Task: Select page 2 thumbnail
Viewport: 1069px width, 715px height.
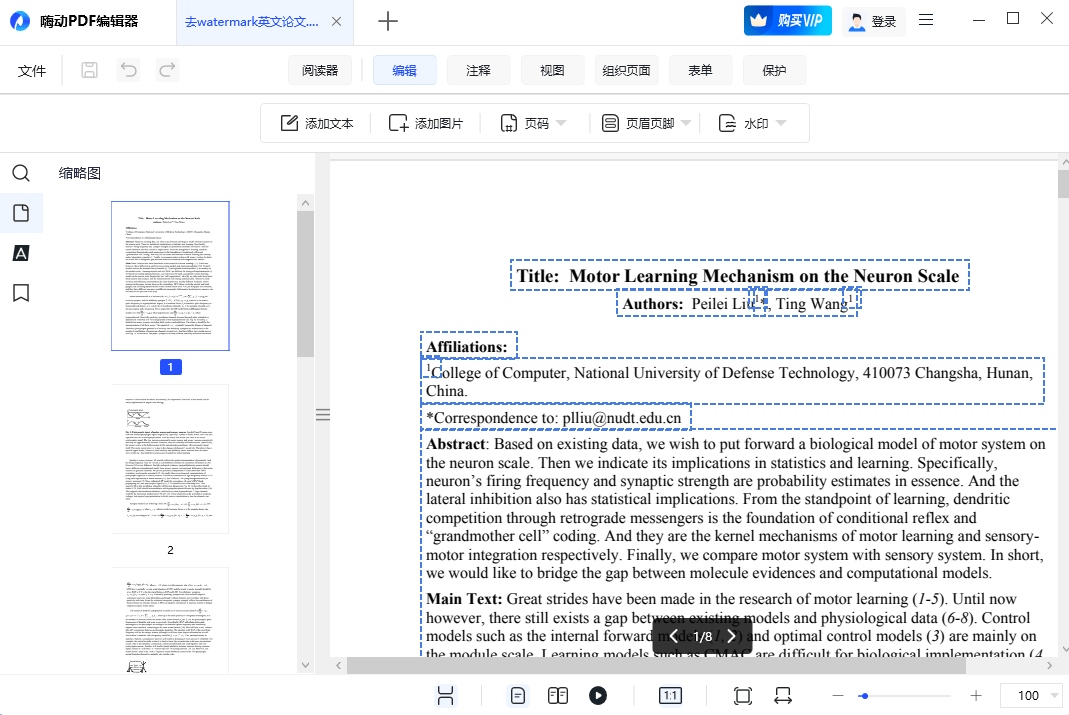Action: (x=170, y=458)
